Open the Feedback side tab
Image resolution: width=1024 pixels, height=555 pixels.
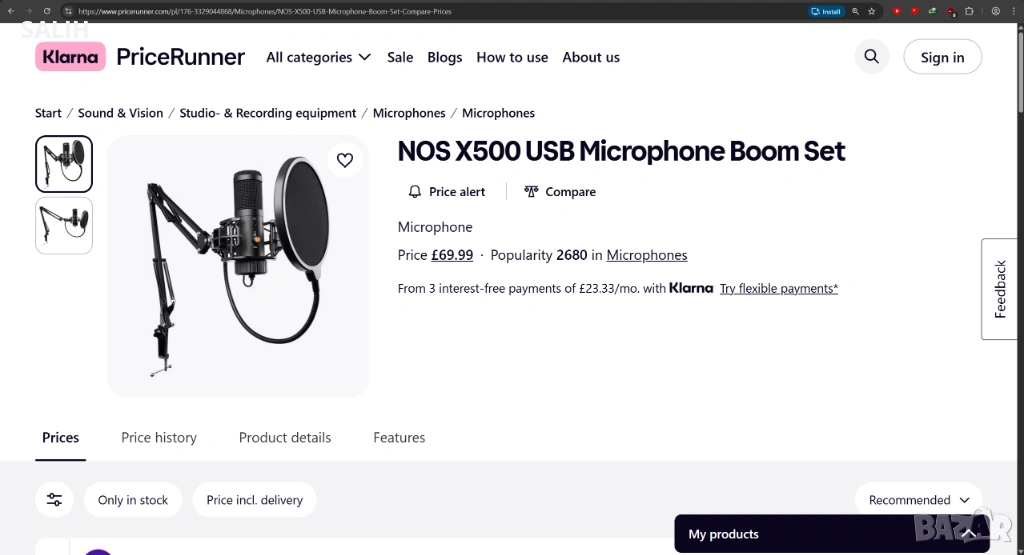[1001, 289]
